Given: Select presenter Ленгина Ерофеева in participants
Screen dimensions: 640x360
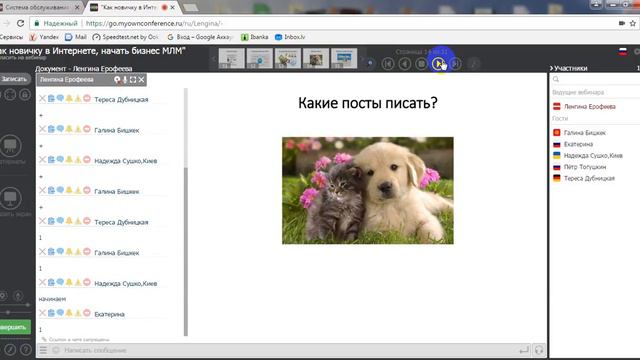Looking at the screenshot, I should click(589, 107).
